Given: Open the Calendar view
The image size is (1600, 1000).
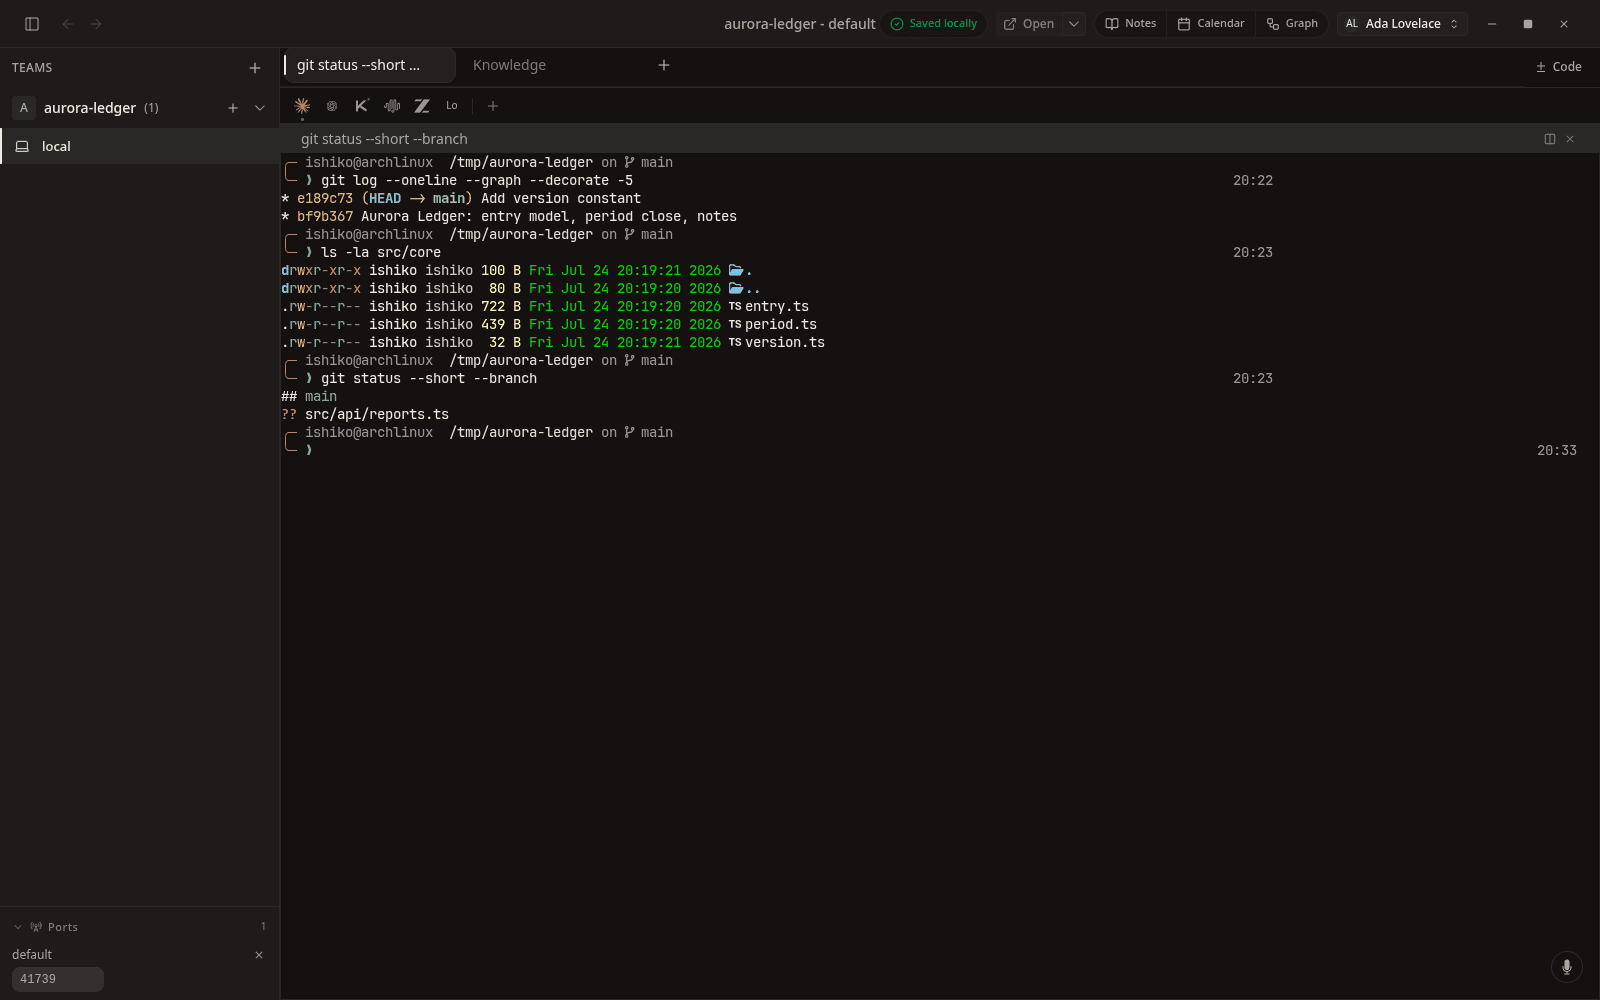Looking at the screenshot, I should click(x=1211, y=24).
